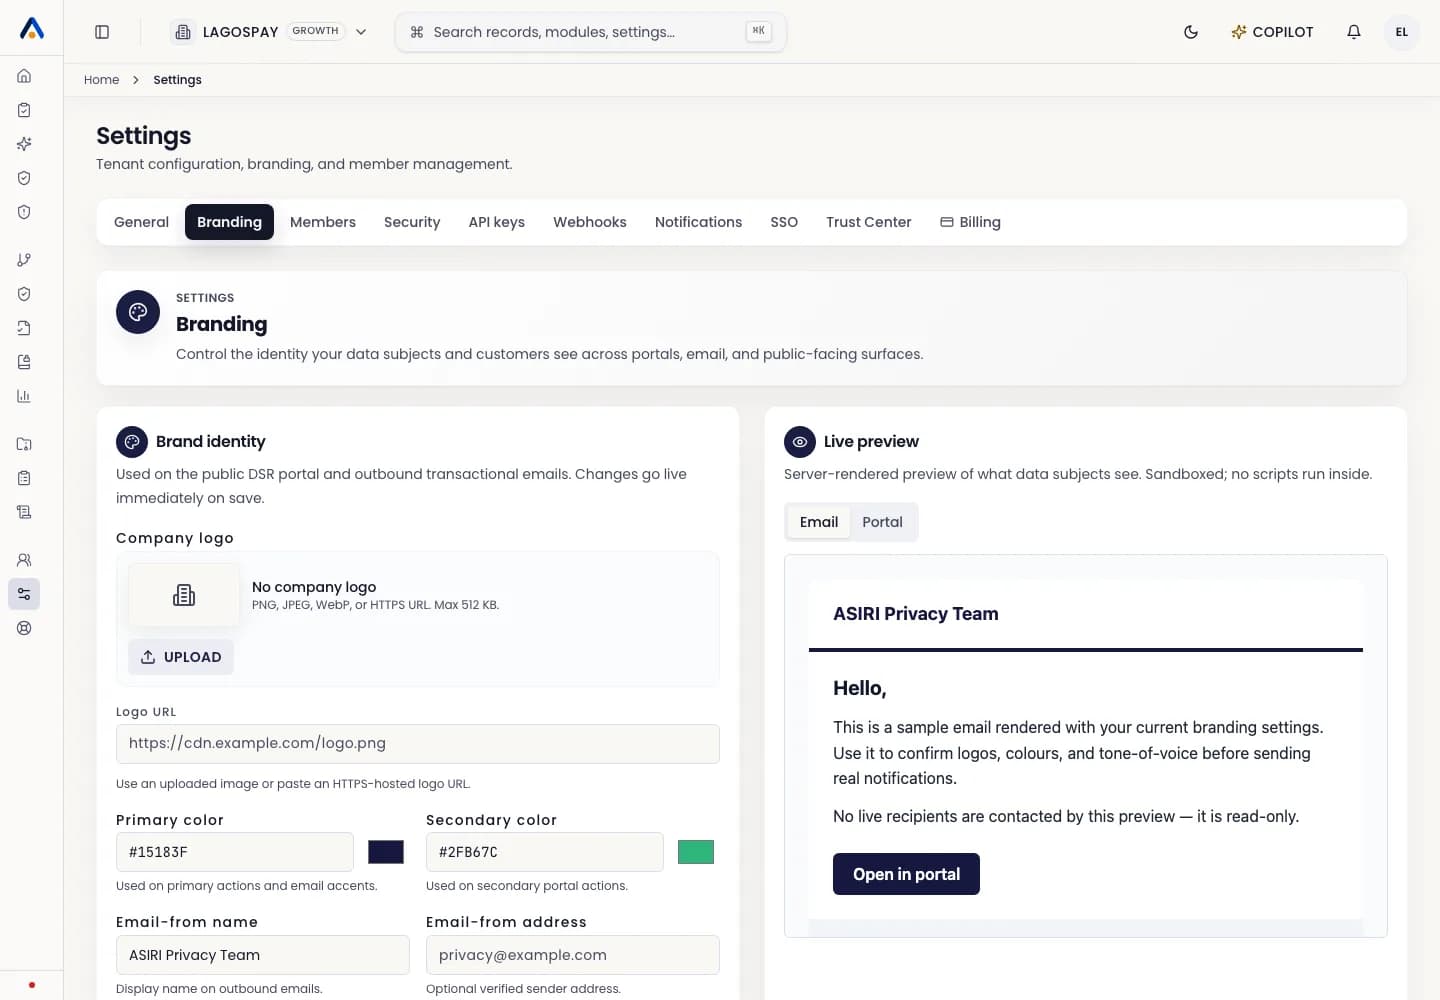The height and width of the screenshot is (1000, 1440).
Task: Open the Trust Center tab
Action: click(869, 222)
